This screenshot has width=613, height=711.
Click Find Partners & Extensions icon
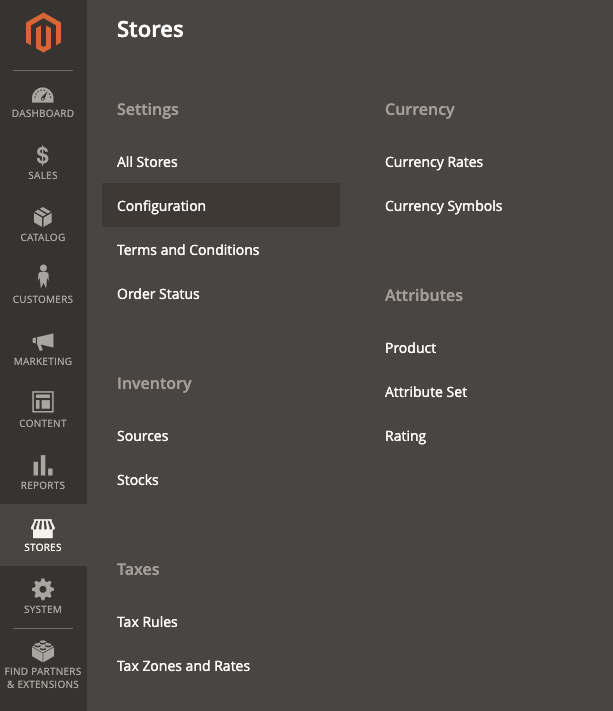pos(43,651)
